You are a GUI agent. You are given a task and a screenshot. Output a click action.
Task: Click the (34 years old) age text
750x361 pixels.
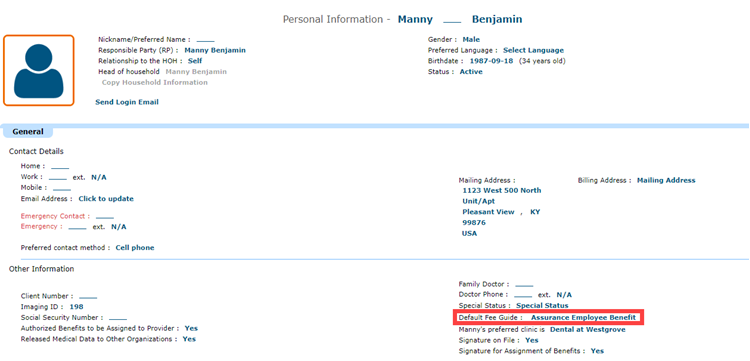542,61
